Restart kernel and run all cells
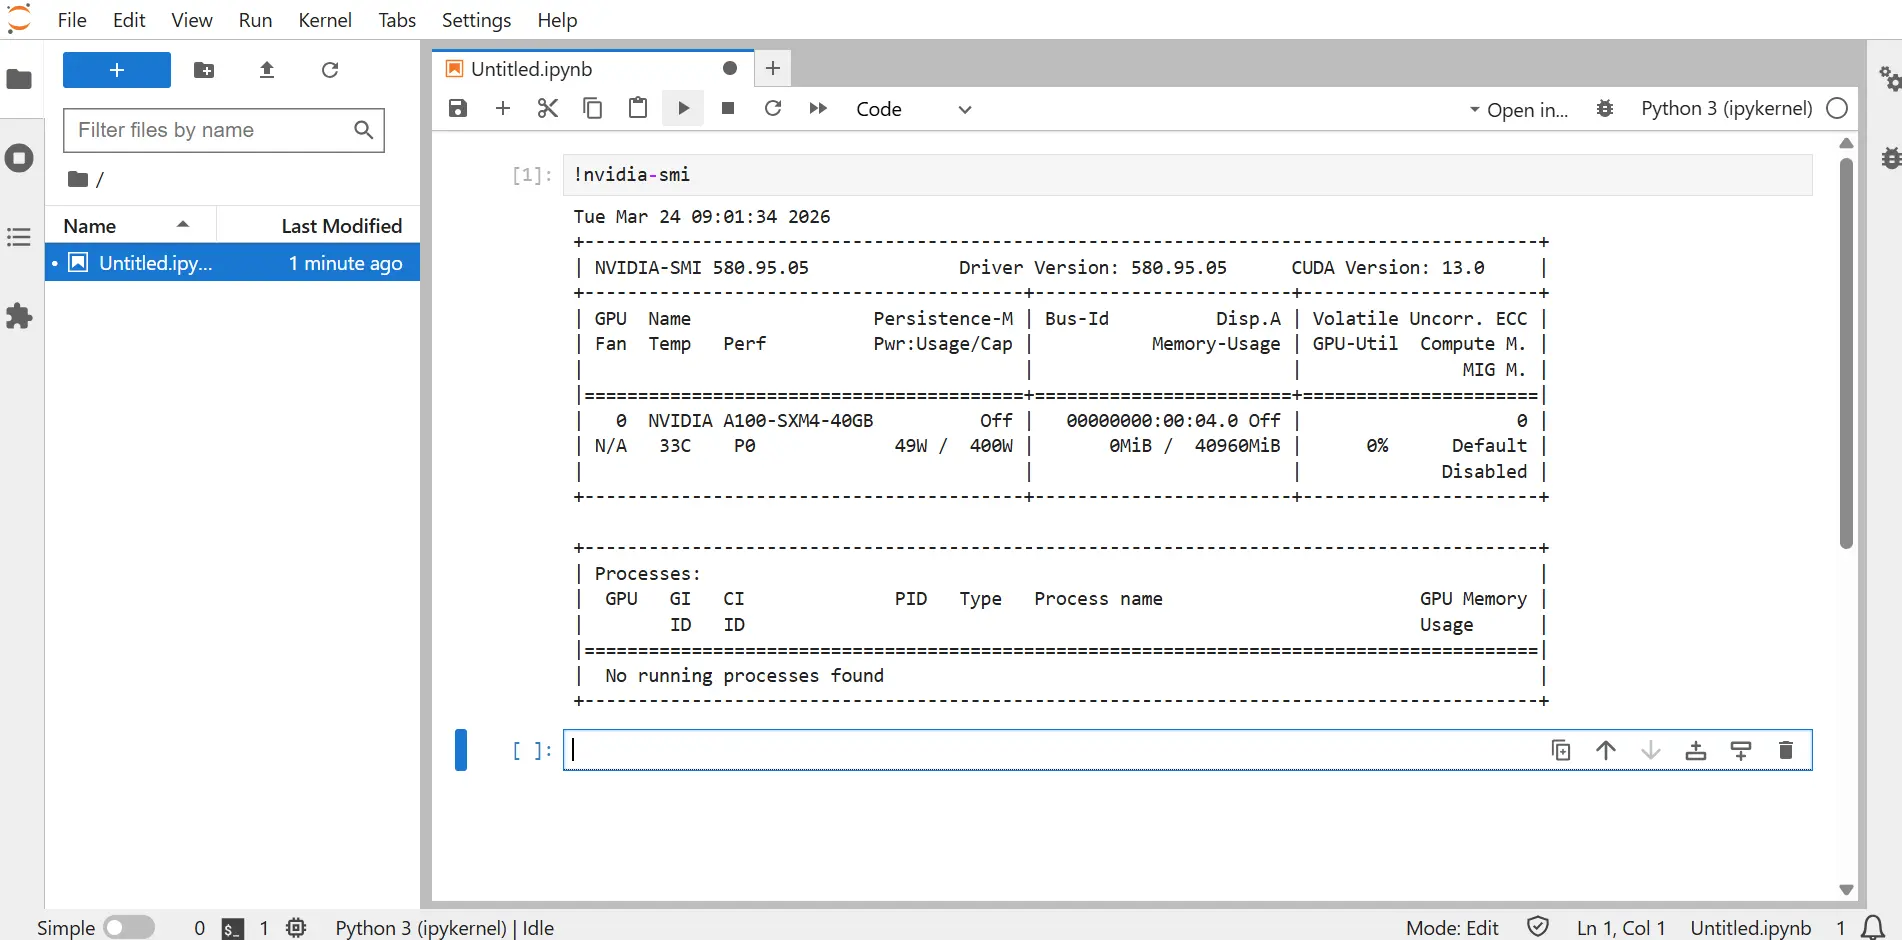 click(818, 108)
